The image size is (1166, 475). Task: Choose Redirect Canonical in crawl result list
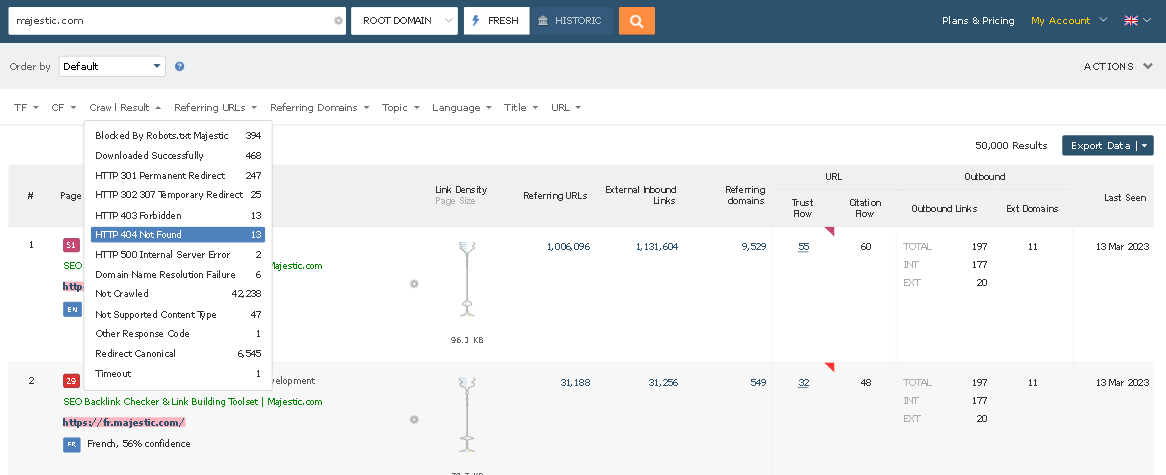(177, 354)
